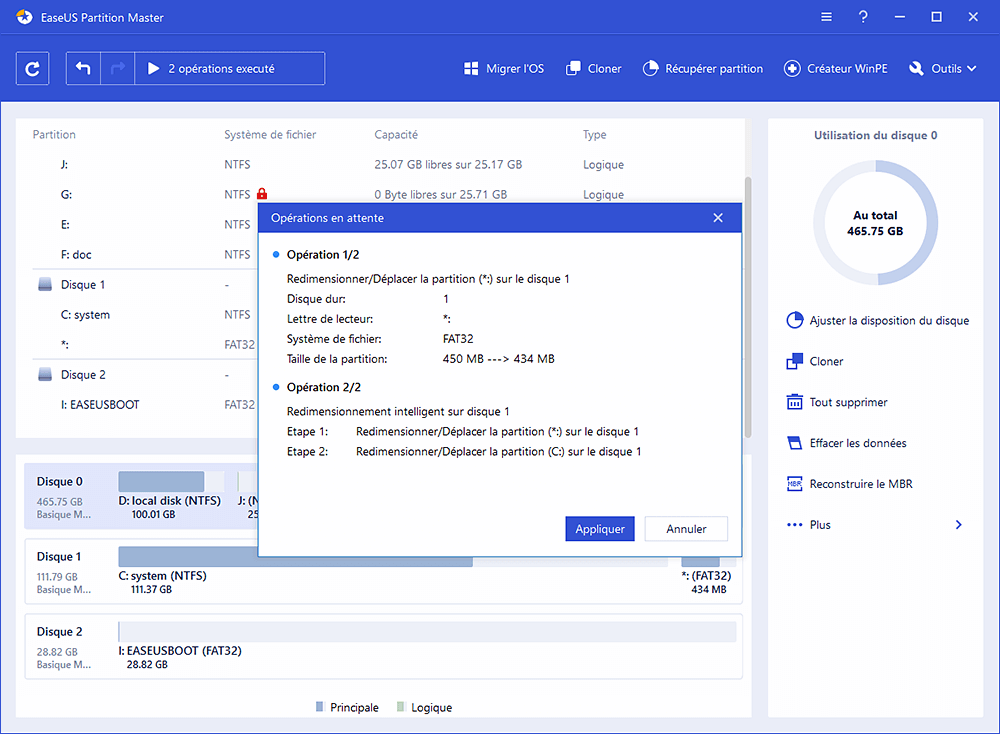
Task: Click the partition list vertical scrollbar
Action: pos(748,306)
